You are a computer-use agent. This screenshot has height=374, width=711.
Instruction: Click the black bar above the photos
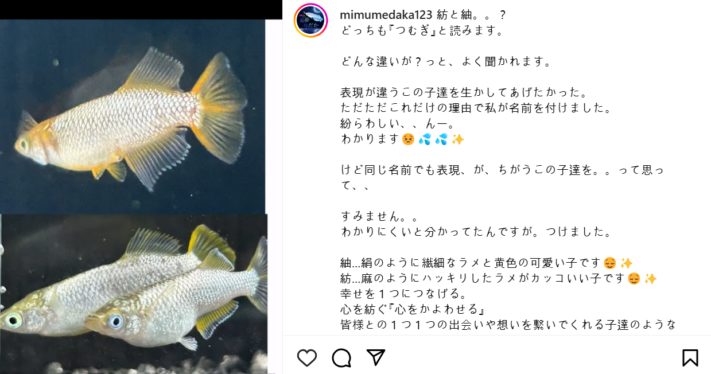pyautogui.click(x=141, y=10)
